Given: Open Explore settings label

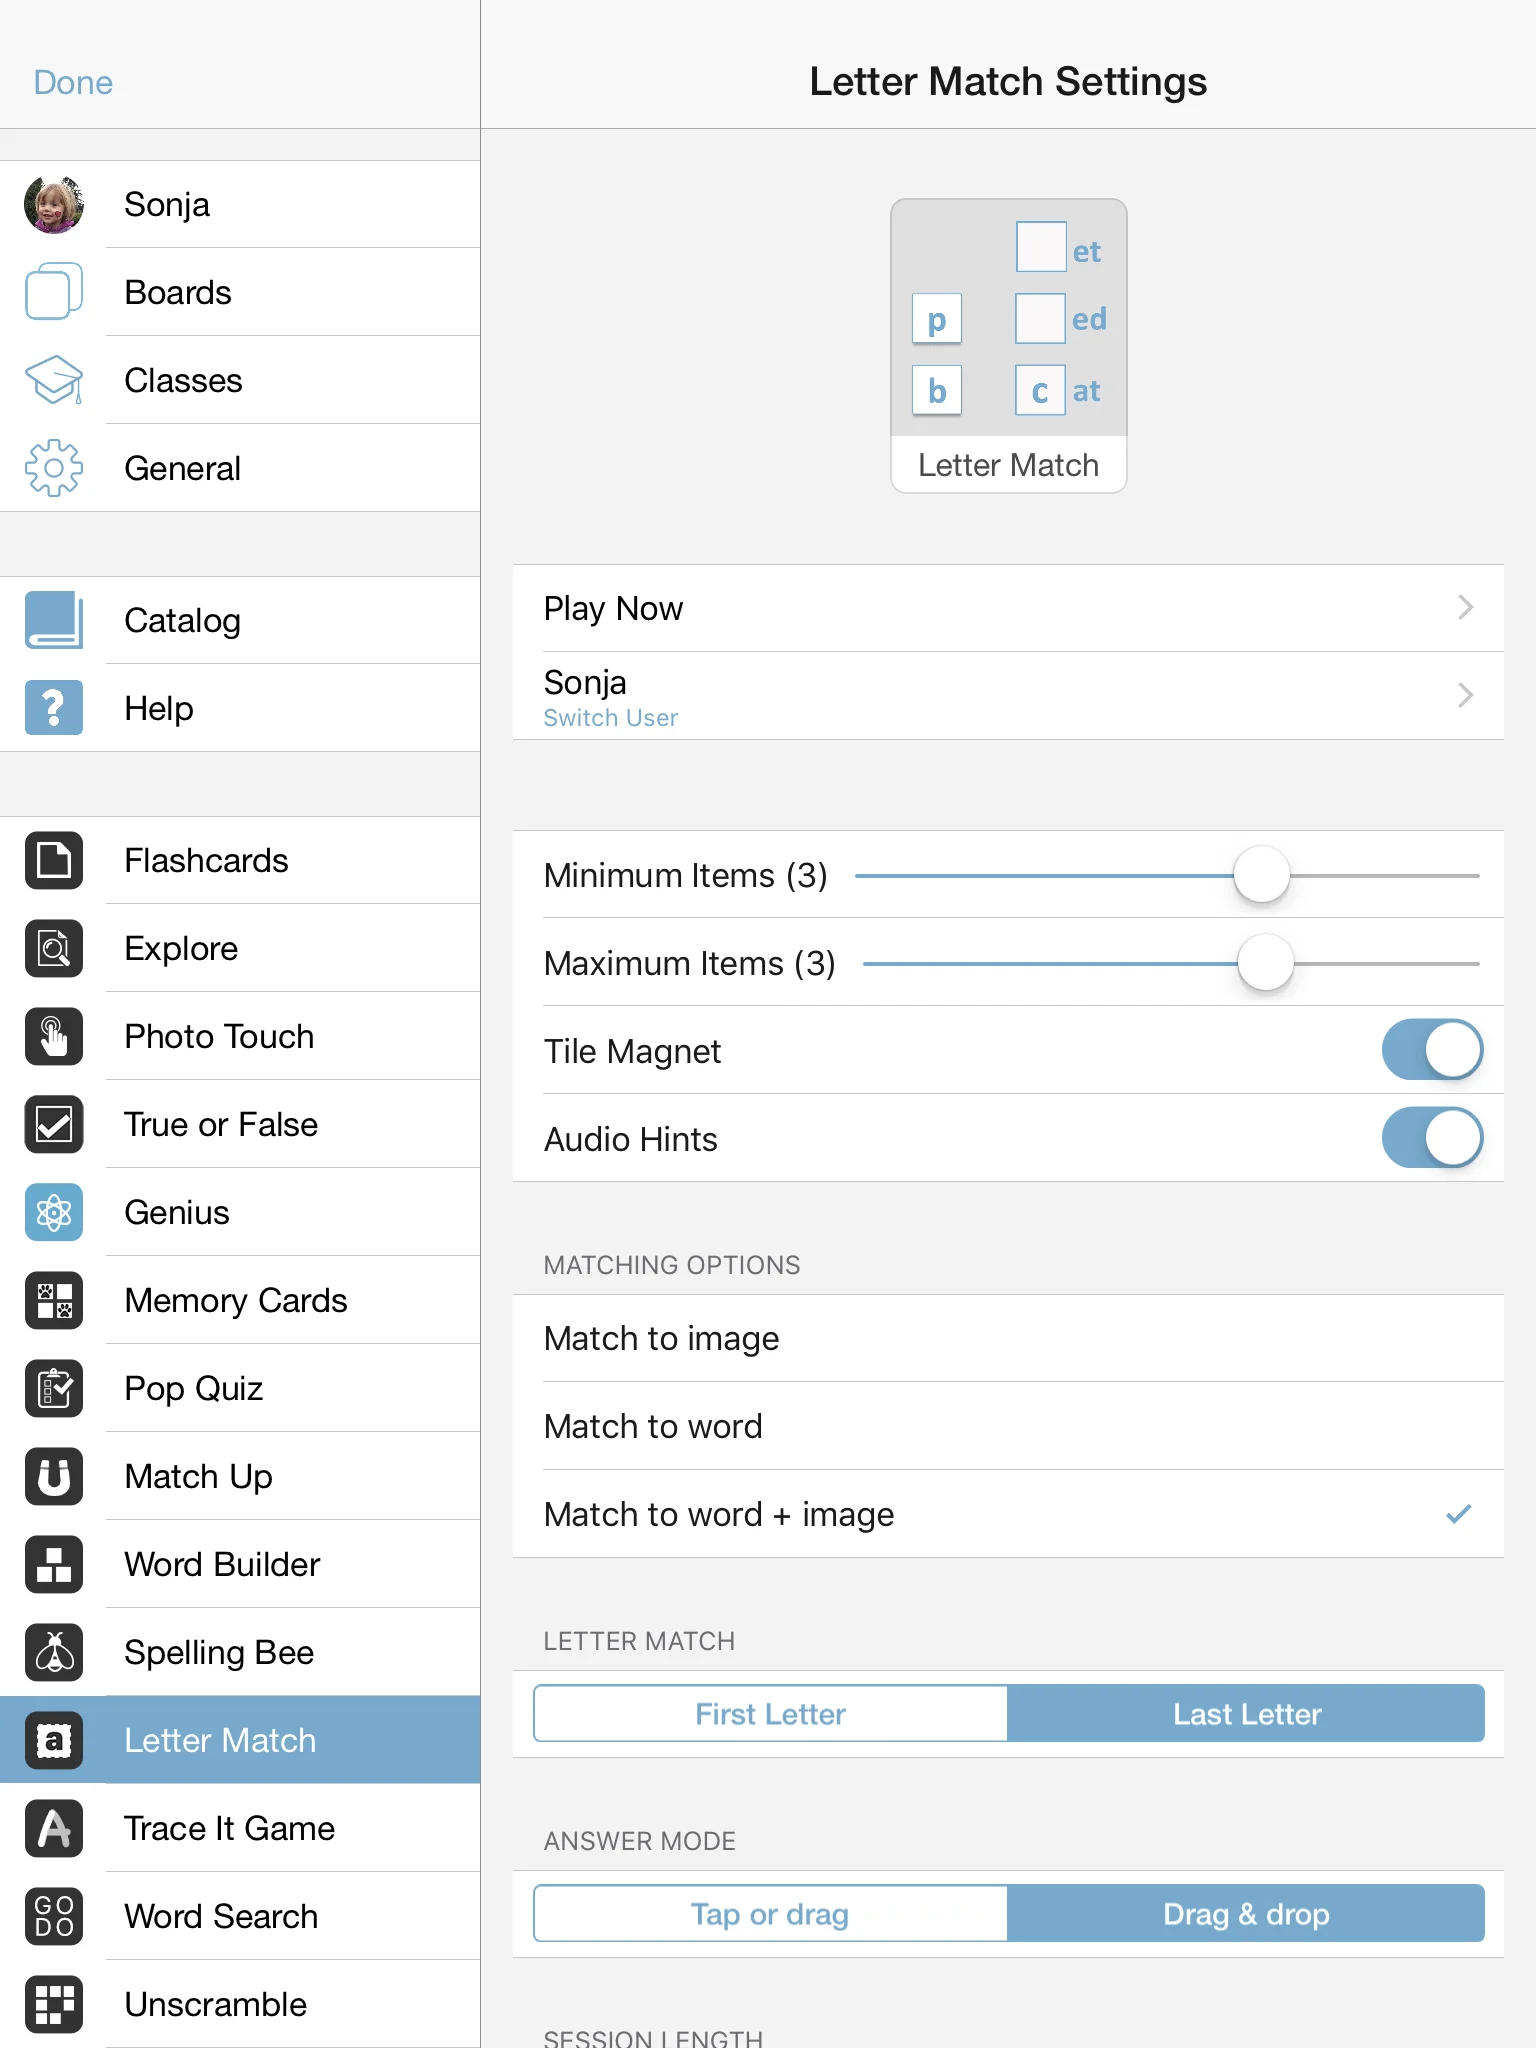Looking at the screenshot, I should pos(181,948).
